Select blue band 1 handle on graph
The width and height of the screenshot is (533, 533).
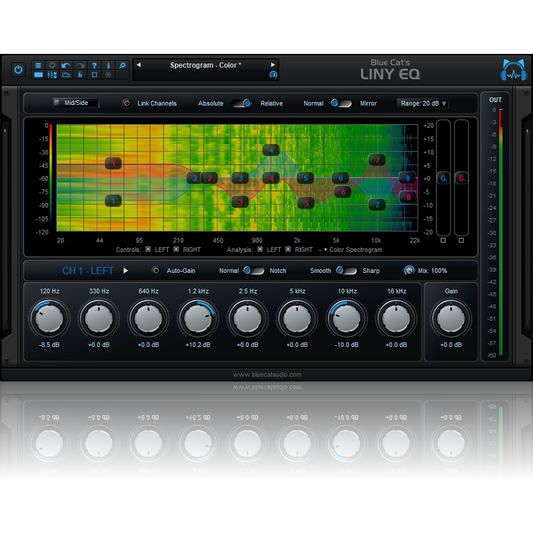(113, 201)
